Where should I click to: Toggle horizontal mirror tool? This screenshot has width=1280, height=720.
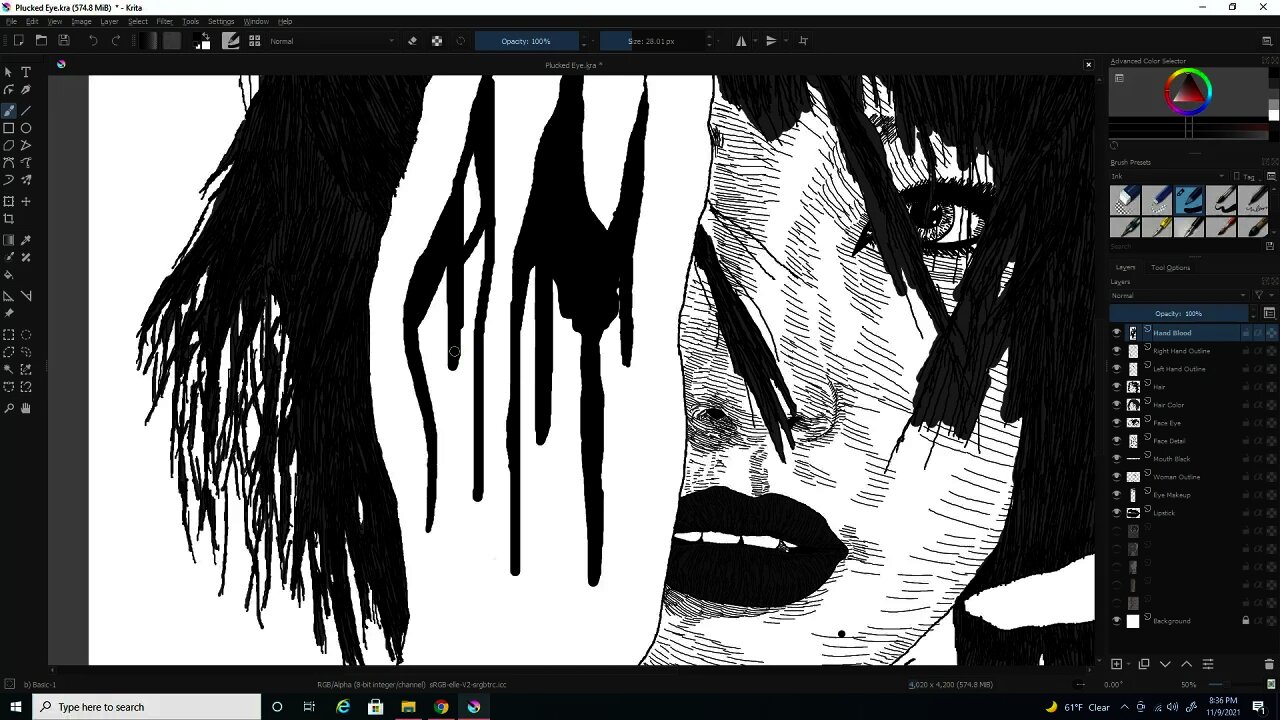tap(741, 41)
